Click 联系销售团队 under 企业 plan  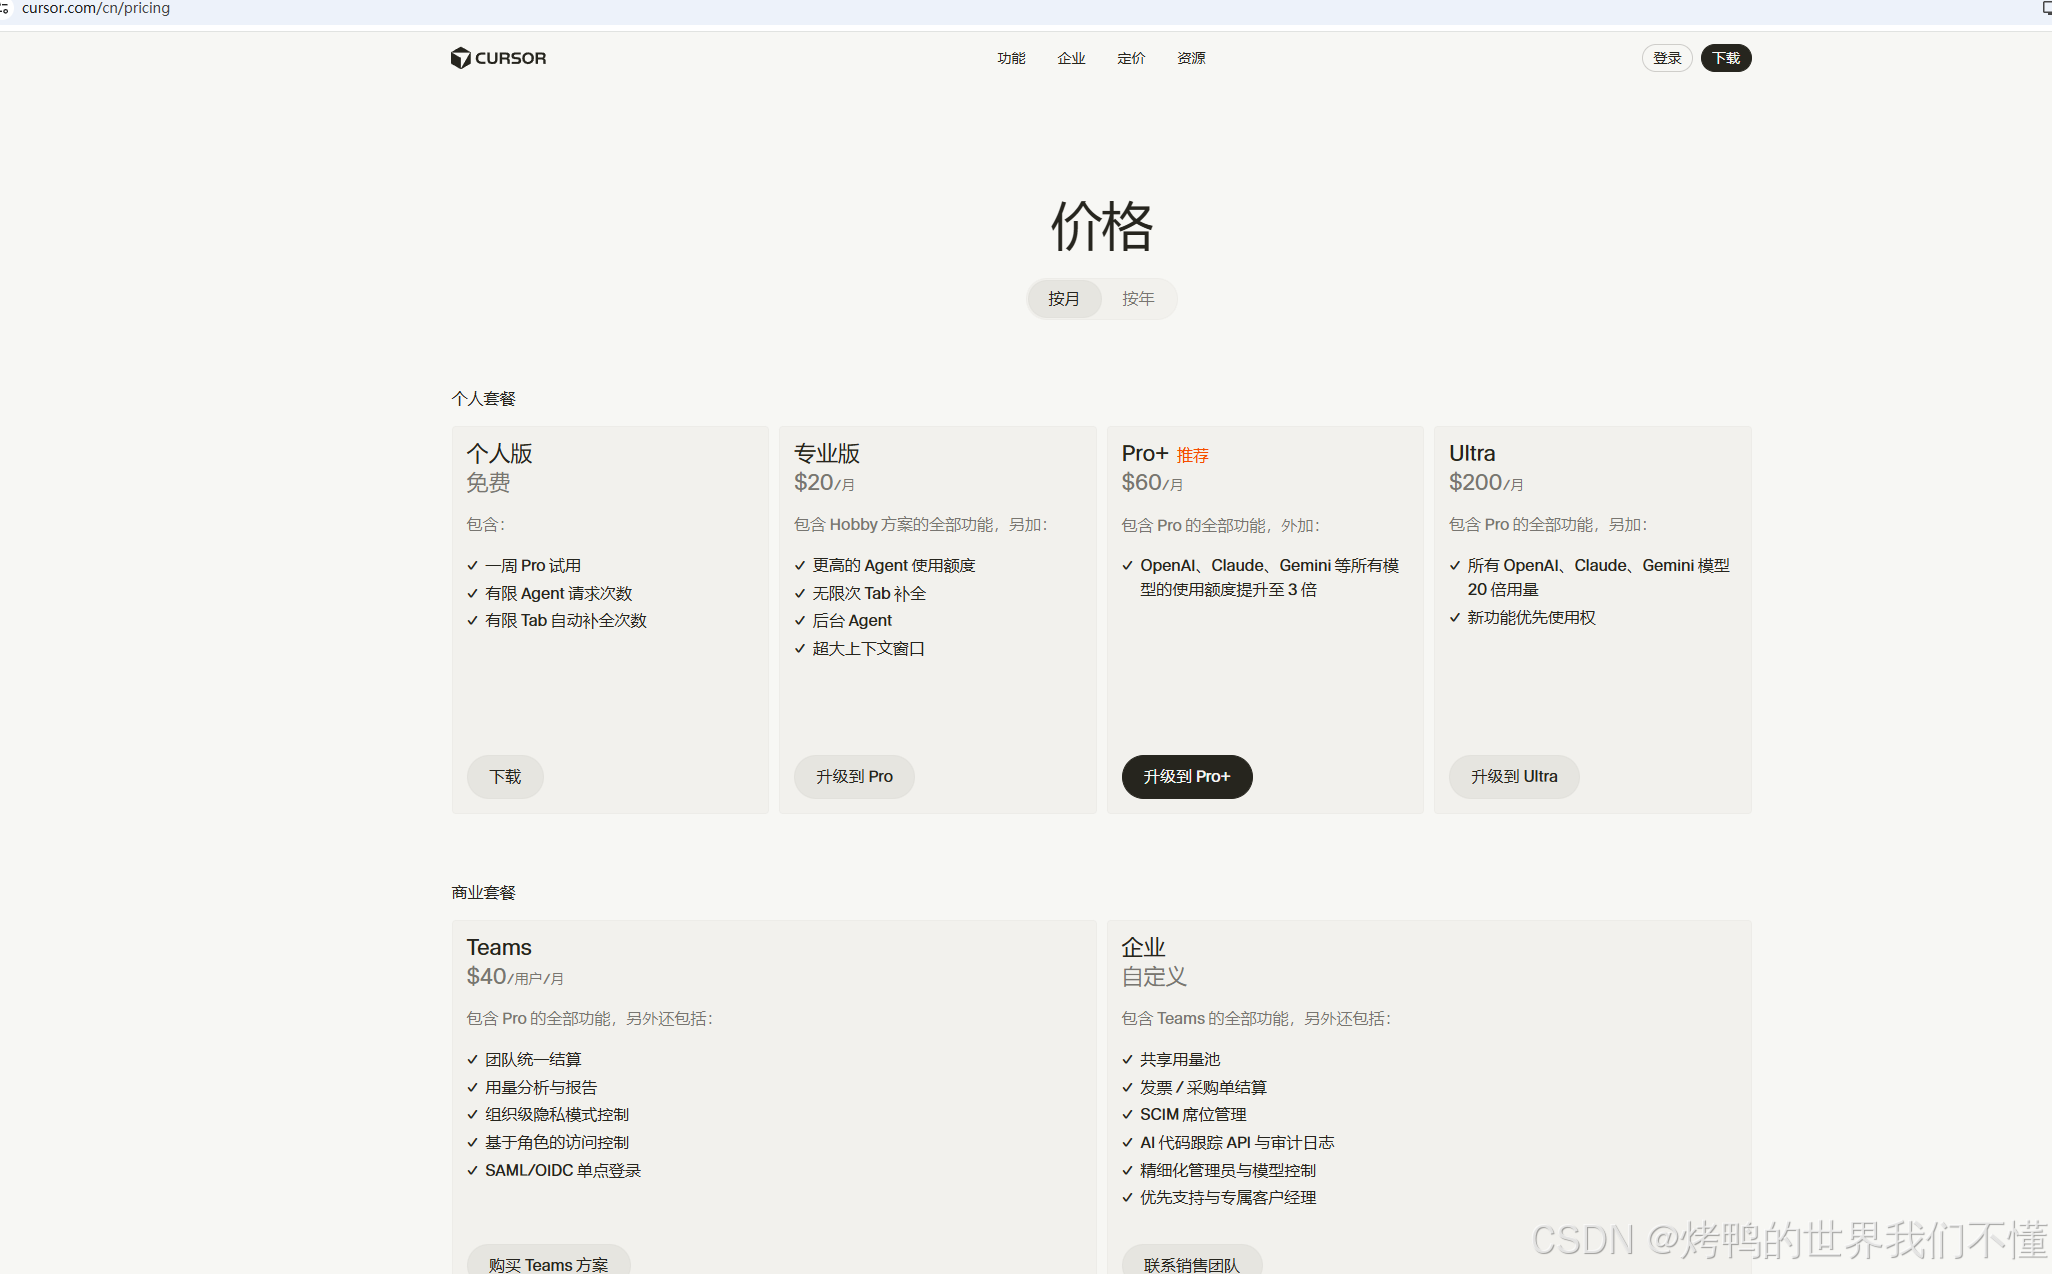pos(1191,1263)
